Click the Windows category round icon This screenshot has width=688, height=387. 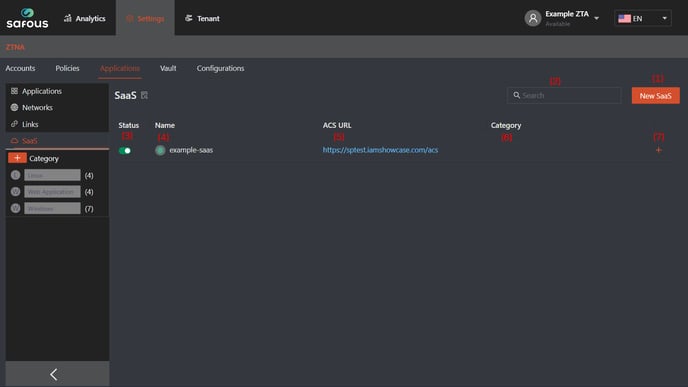click(15, 208)
